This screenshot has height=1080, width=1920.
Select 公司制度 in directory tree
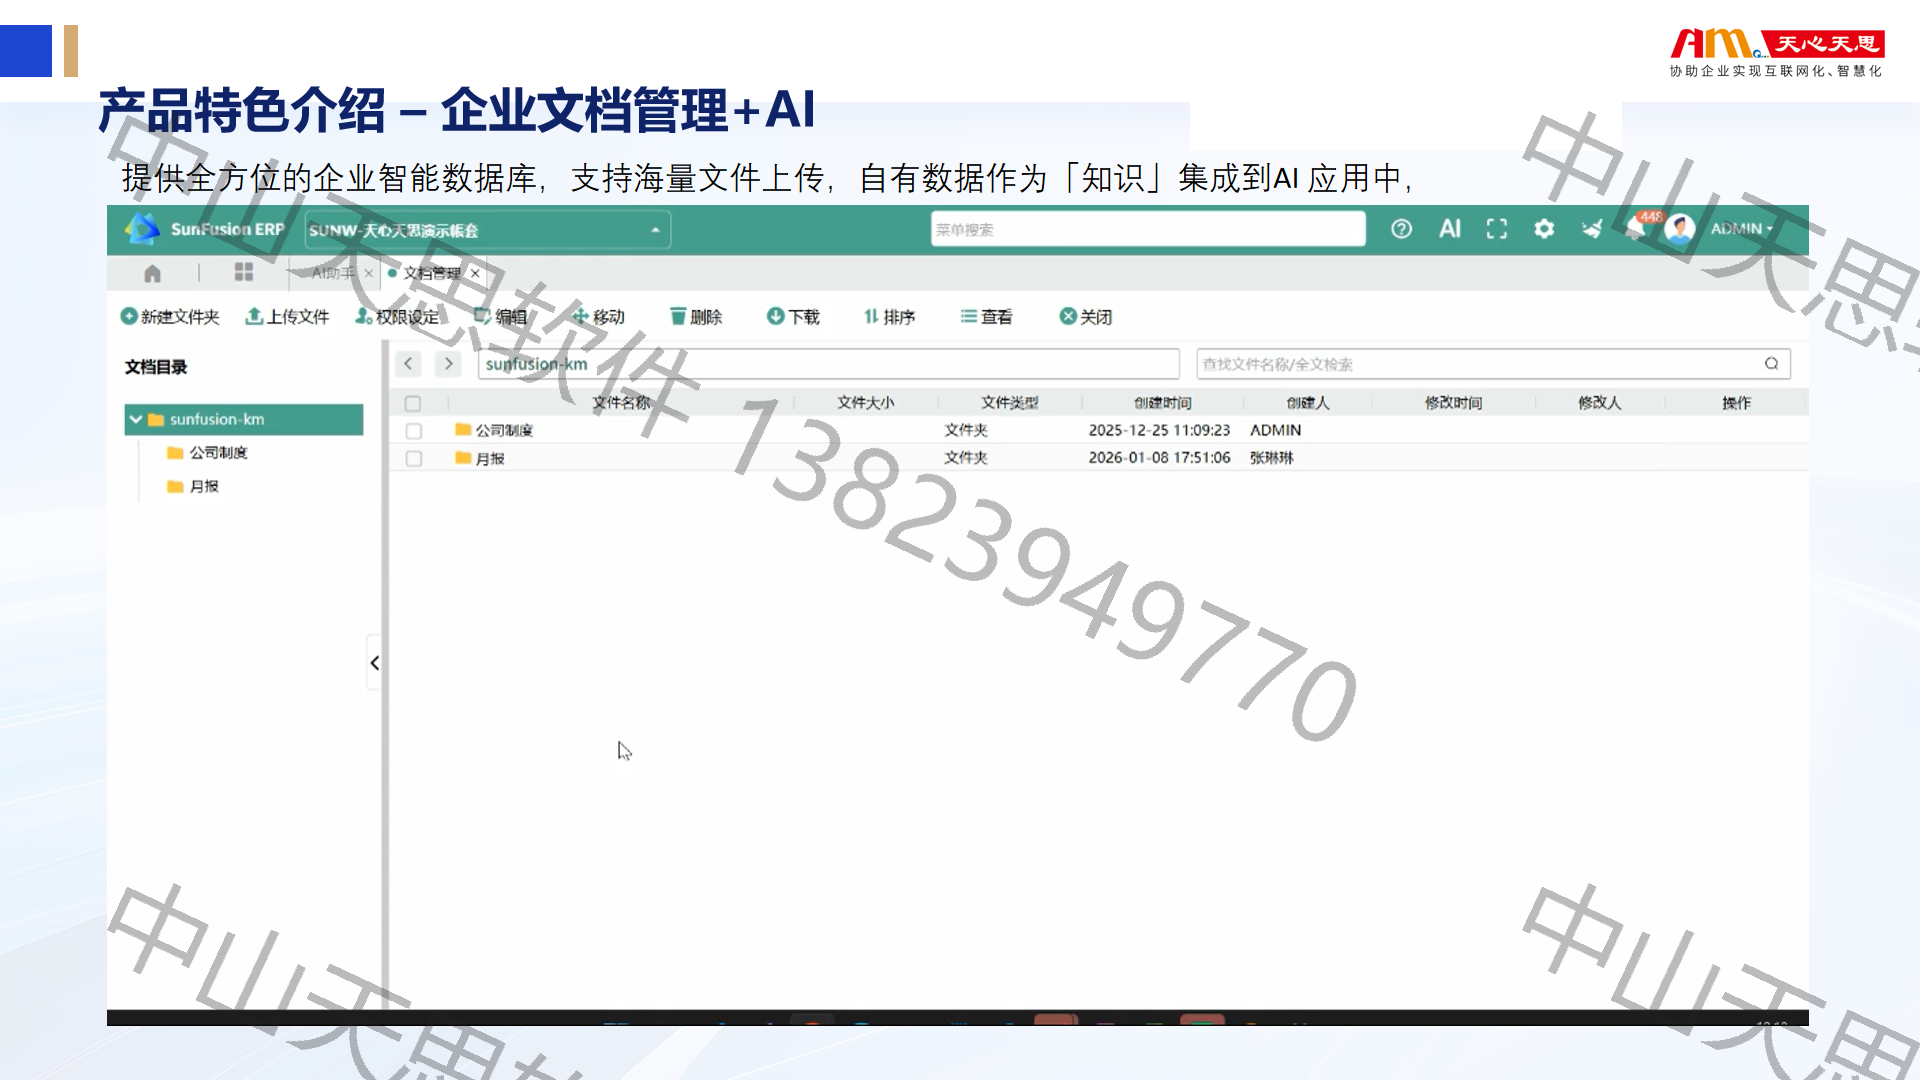(x=218, y=453)
